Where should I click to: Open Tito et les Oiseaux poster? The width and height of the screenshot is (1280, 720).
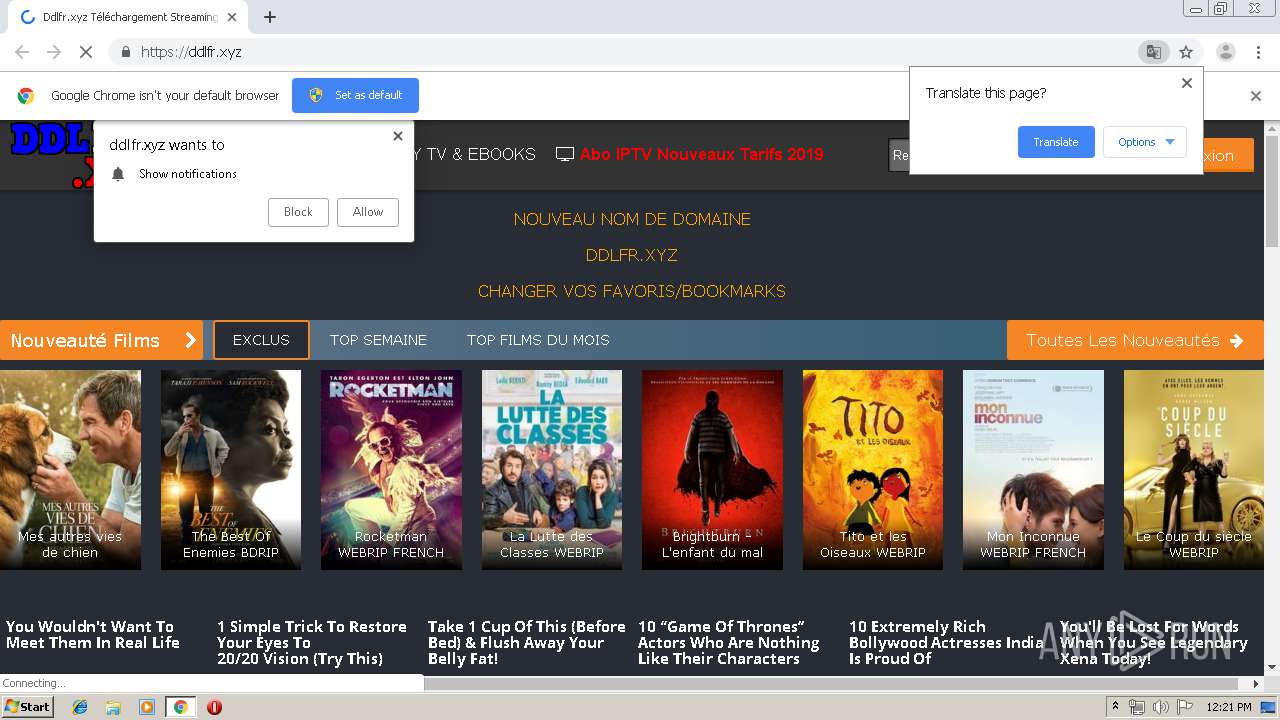pyautogui.click(x=873, y=470)
